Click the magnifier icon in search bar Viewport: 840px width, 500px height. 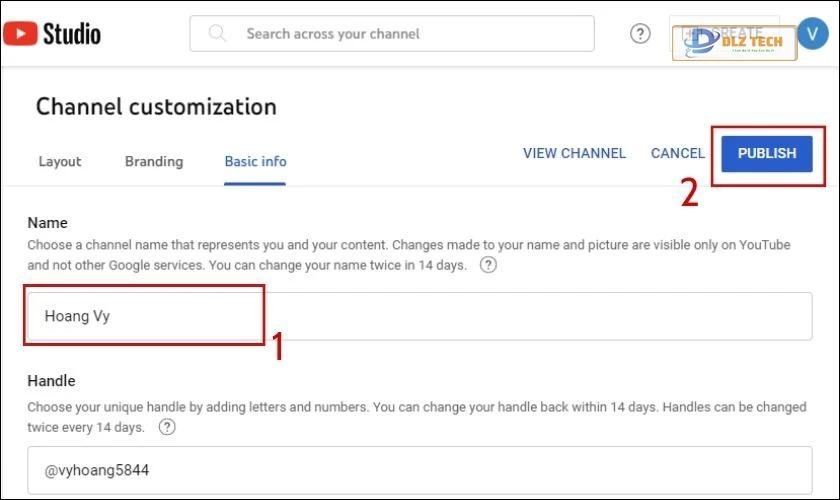[x=217, y=33]
